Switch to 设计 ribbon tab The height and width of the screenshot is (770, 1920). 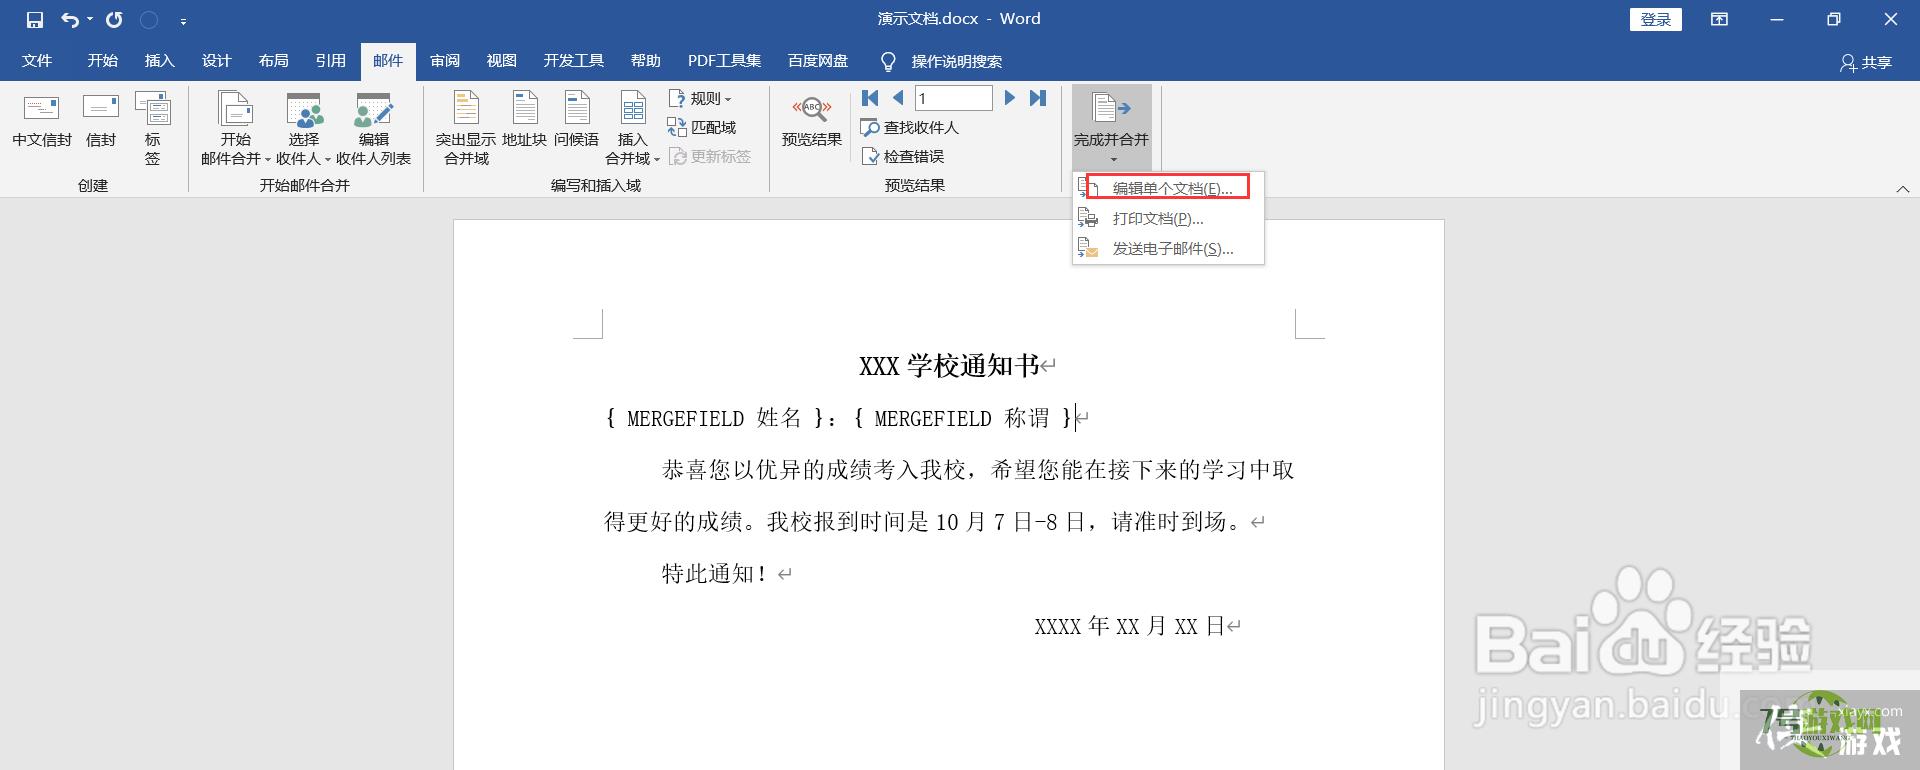tap(216, 61)
